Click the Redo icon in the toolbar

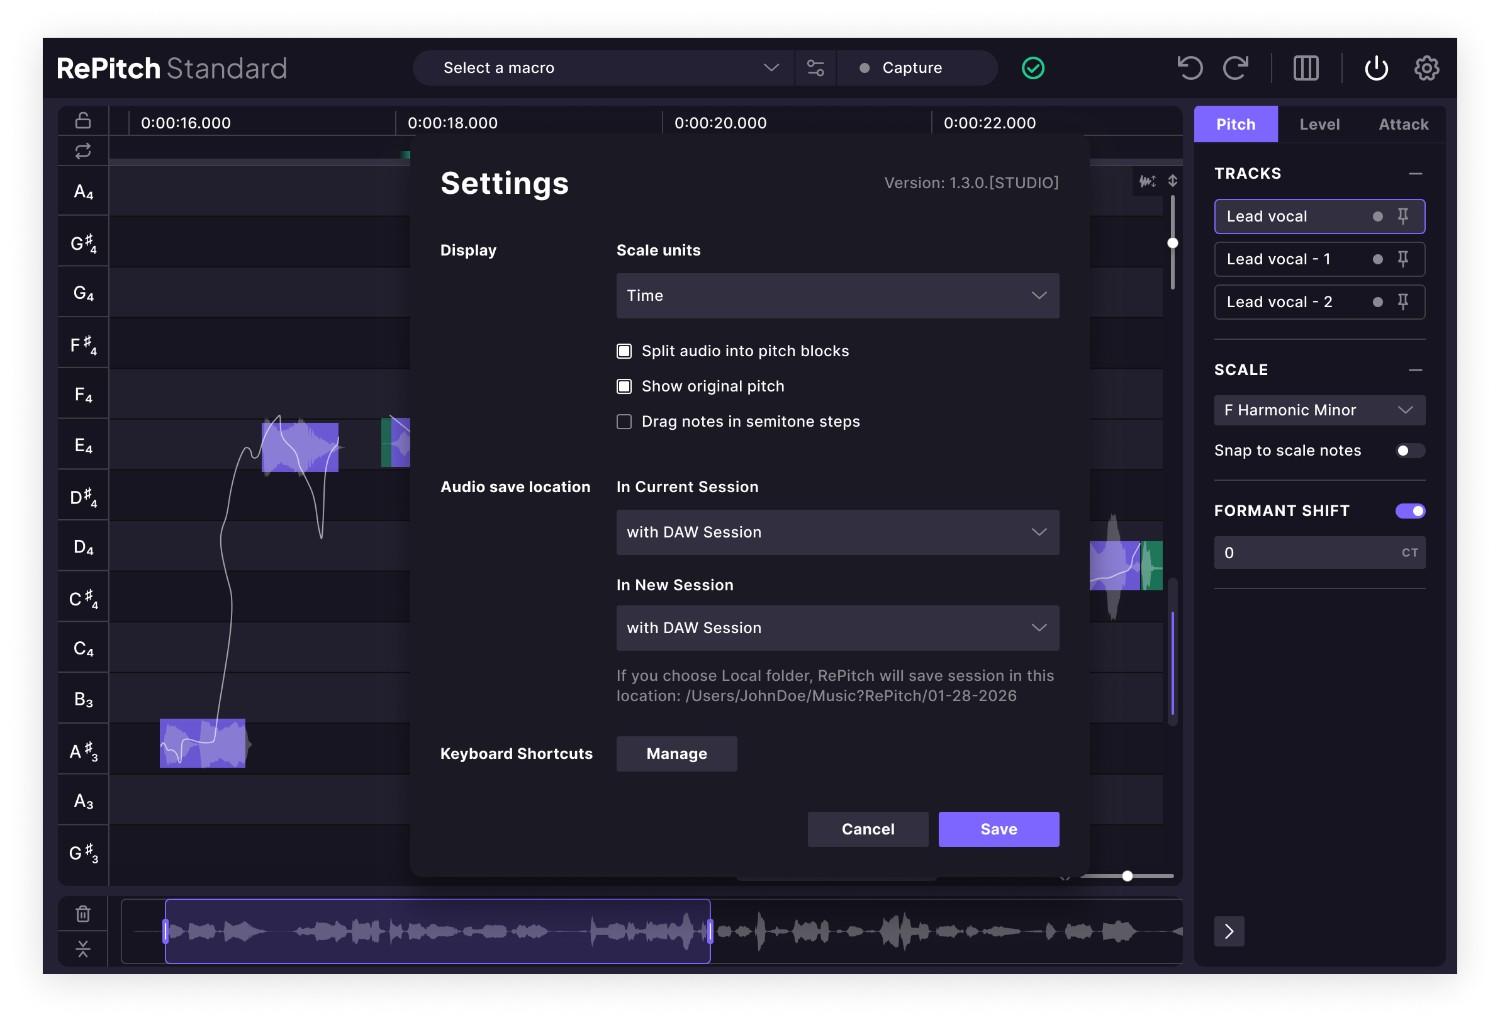pyautogui.click(x=1236, y=67)
